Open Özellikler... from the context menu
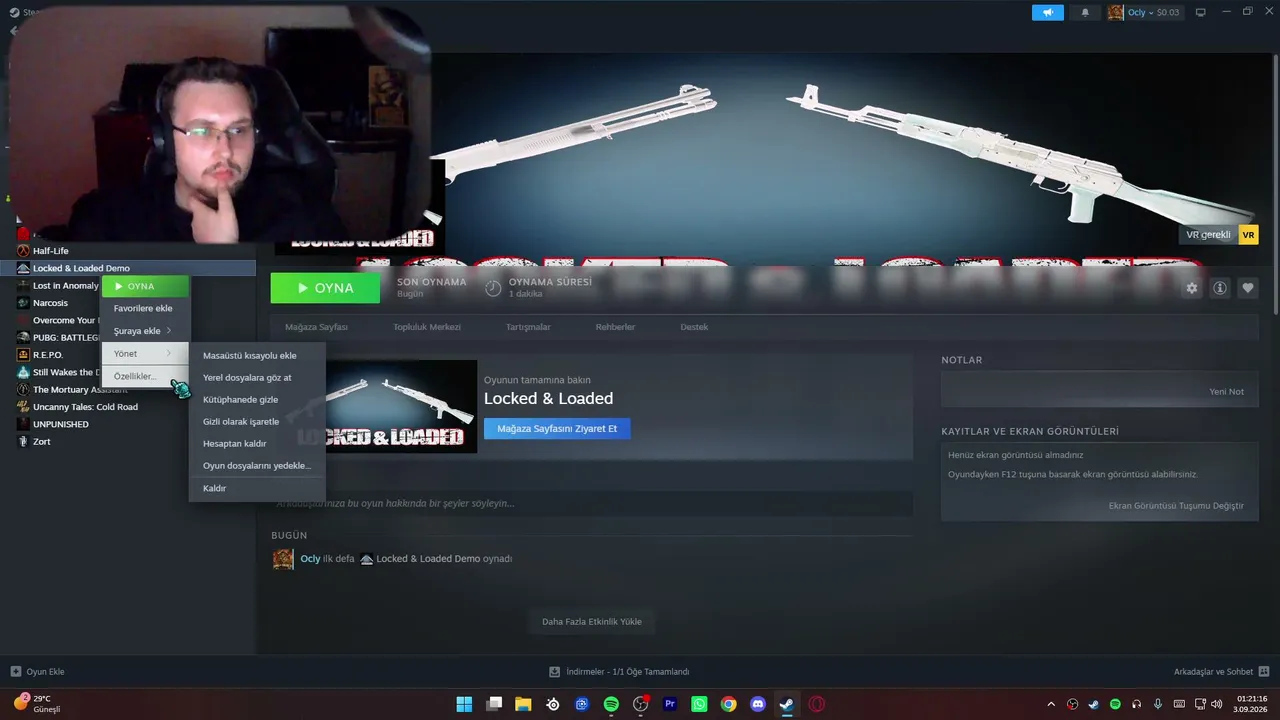 [x=145, y=376]
